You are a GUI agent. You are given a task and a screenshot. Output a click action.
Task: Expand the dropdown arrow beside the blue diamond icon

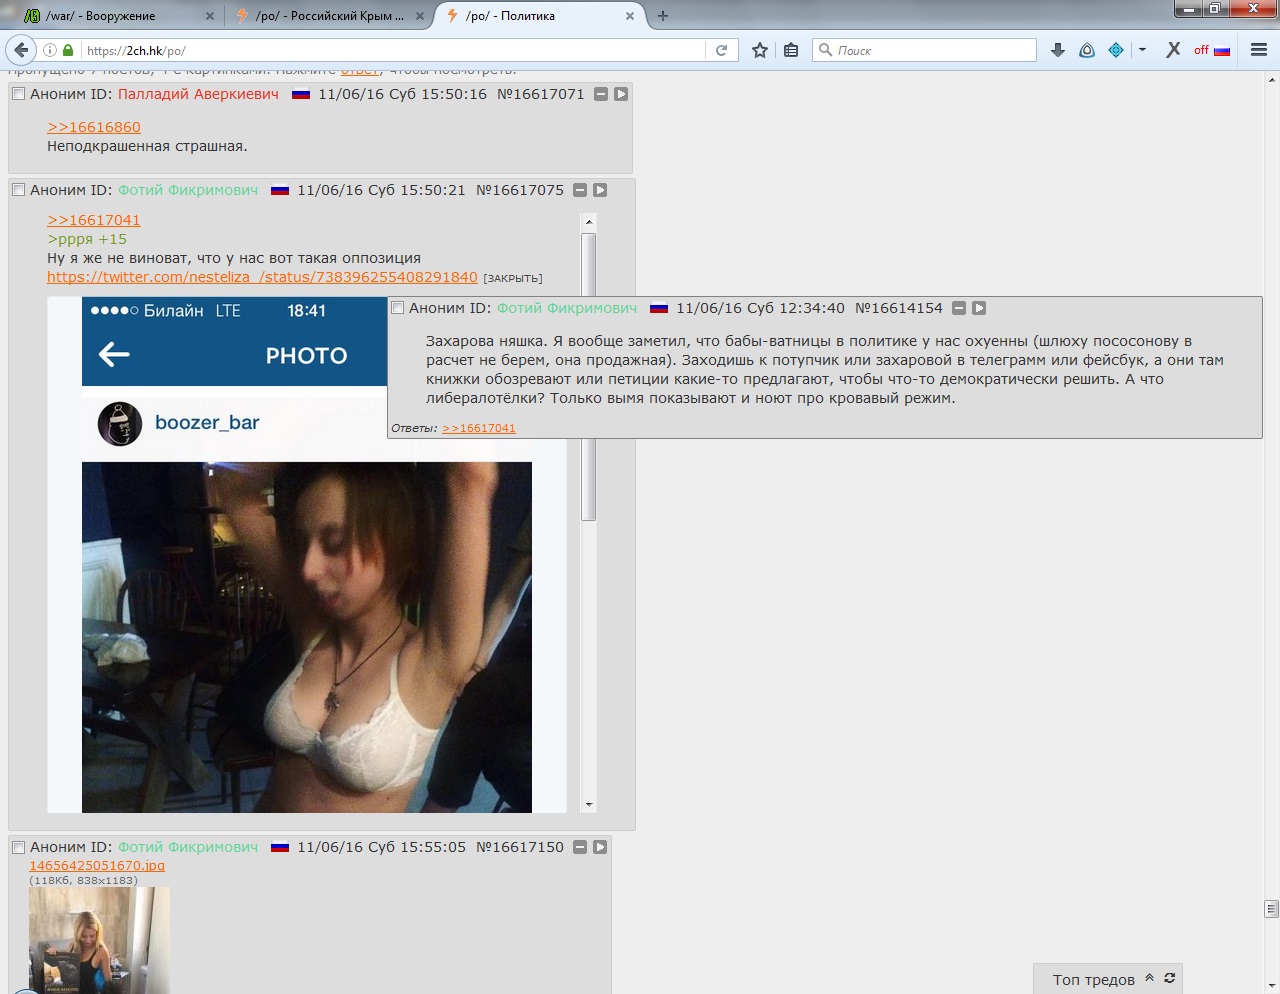(x=1142, y=50)
